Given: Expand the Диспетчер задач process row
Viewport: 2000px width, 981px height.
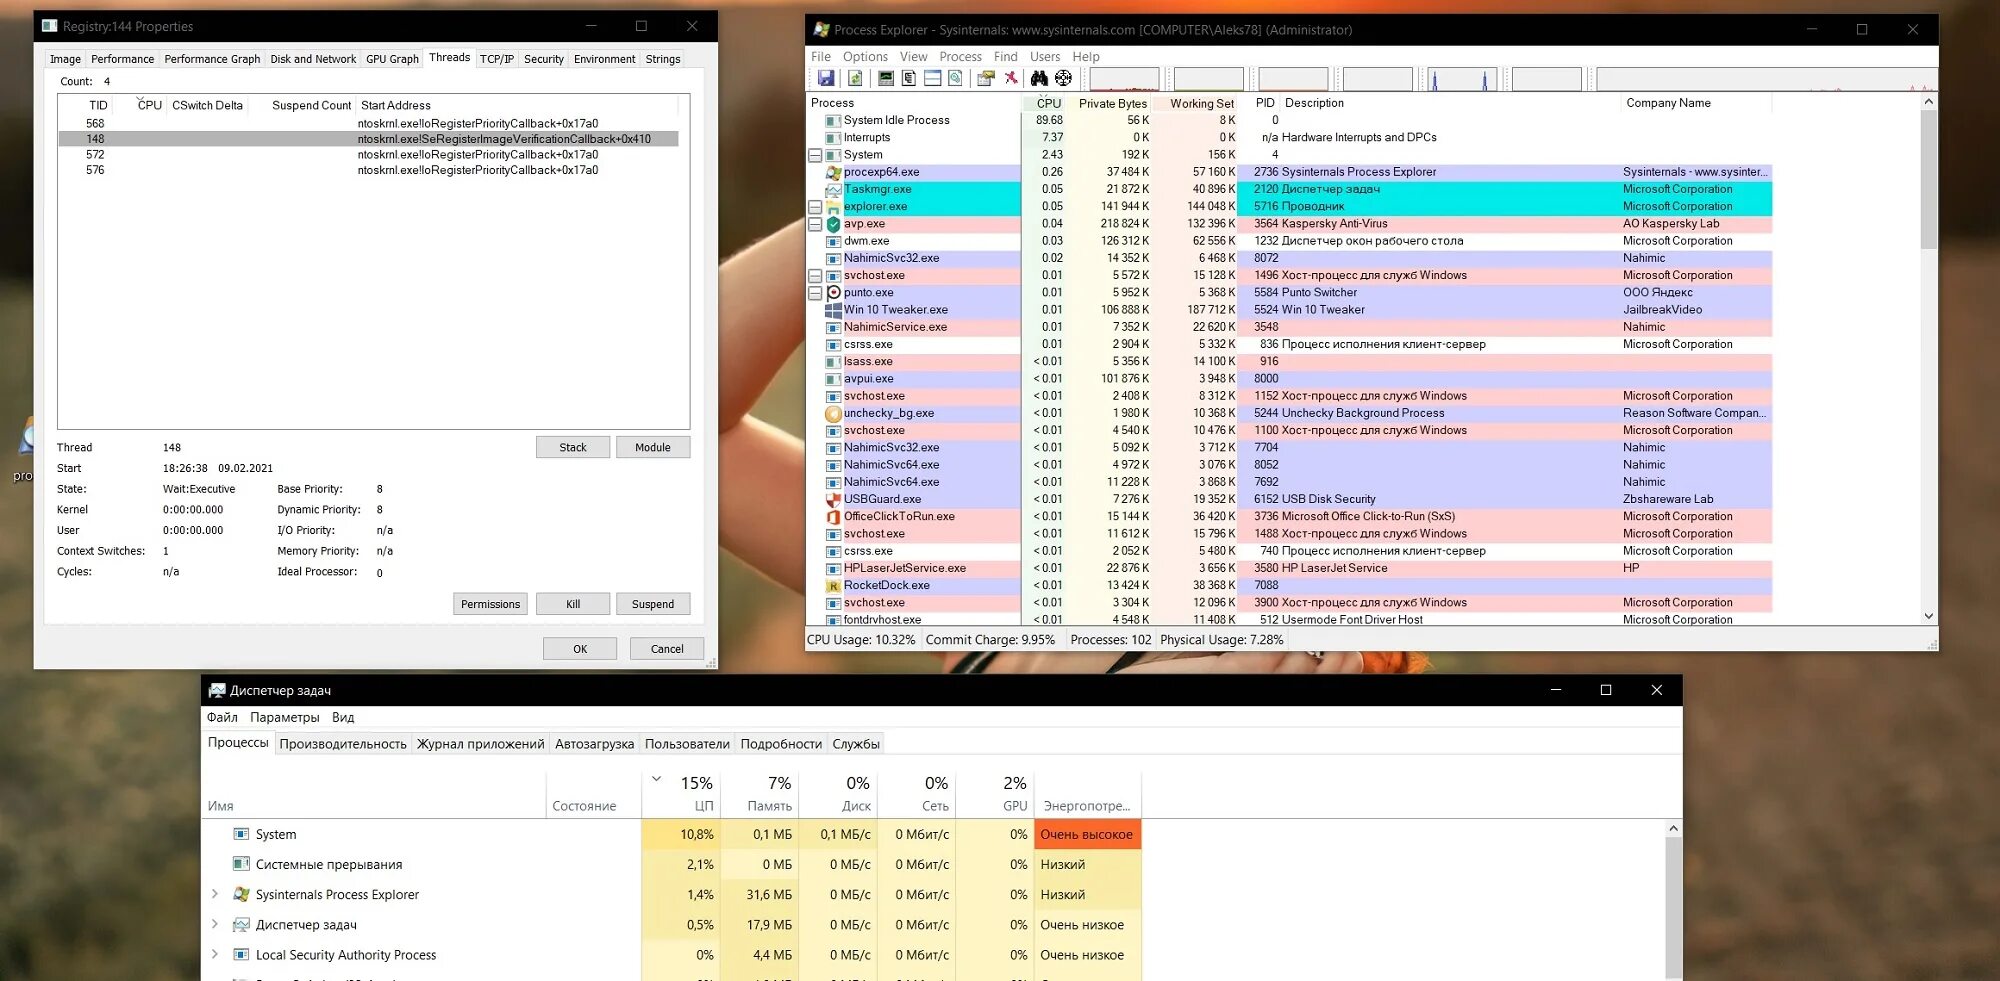Looking at the screenshot, I should coord(215,924).
